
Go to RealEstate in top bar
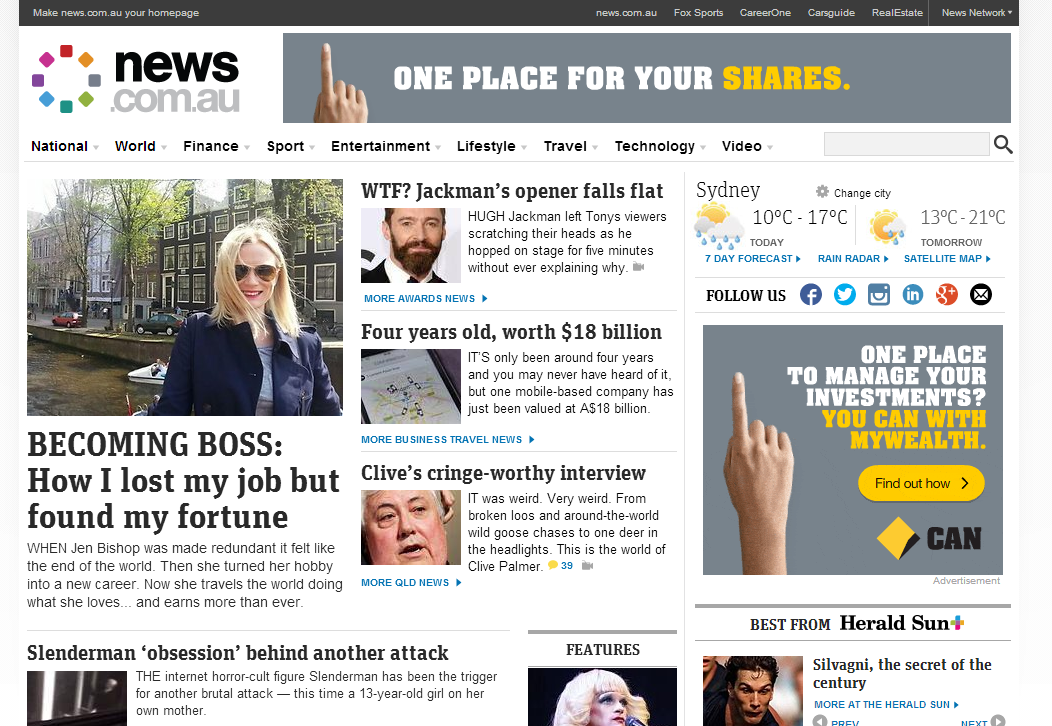pos(897,13)
